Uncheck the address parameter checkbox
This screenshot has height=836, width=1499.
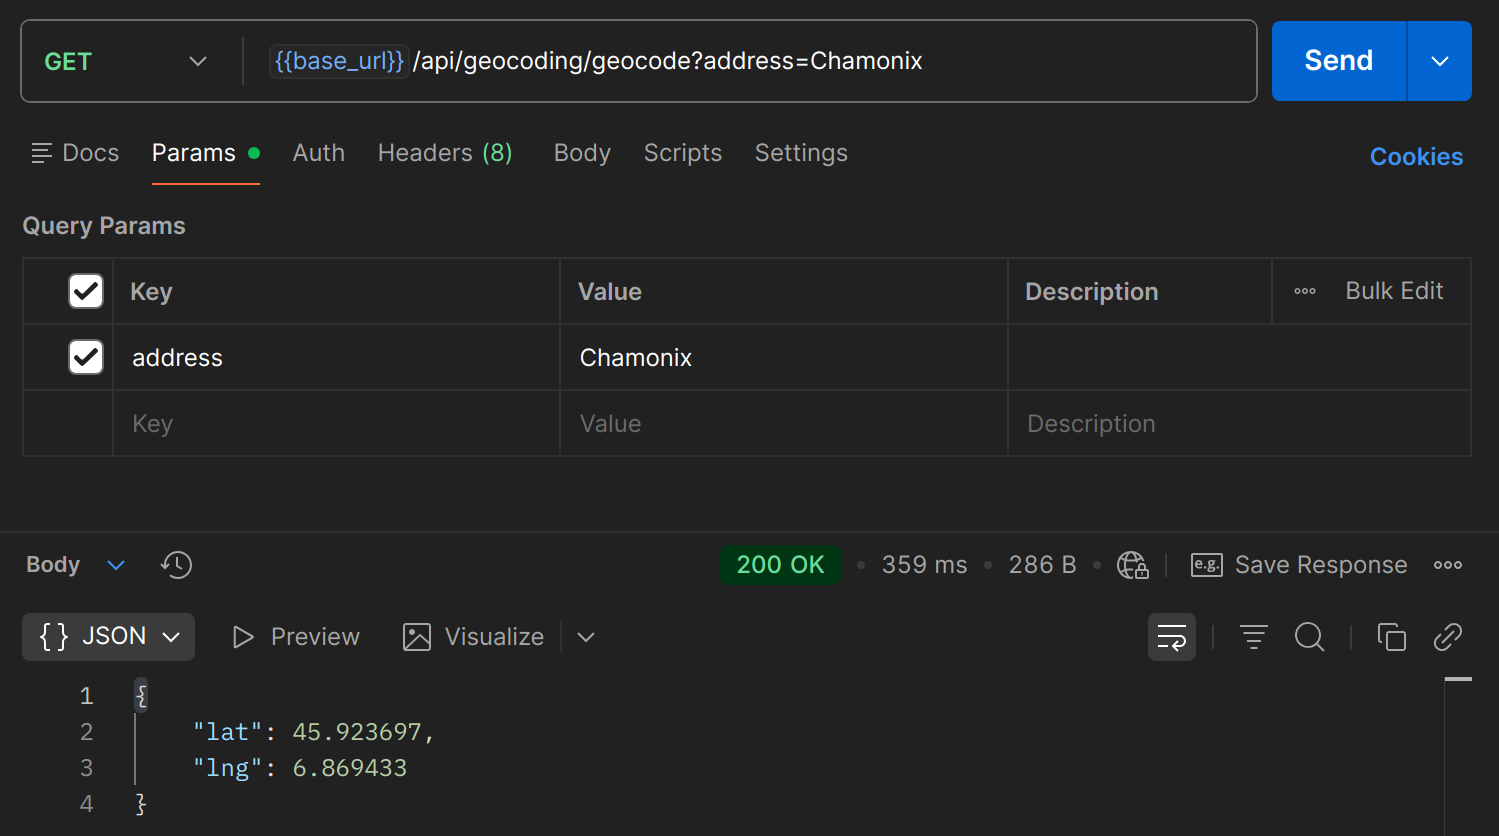(86, 357)
